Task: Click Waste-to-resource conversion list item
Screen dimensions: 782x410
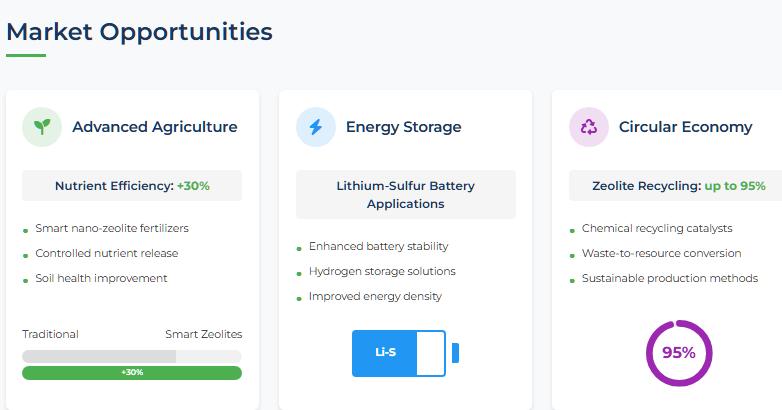Action: point(662,253)
